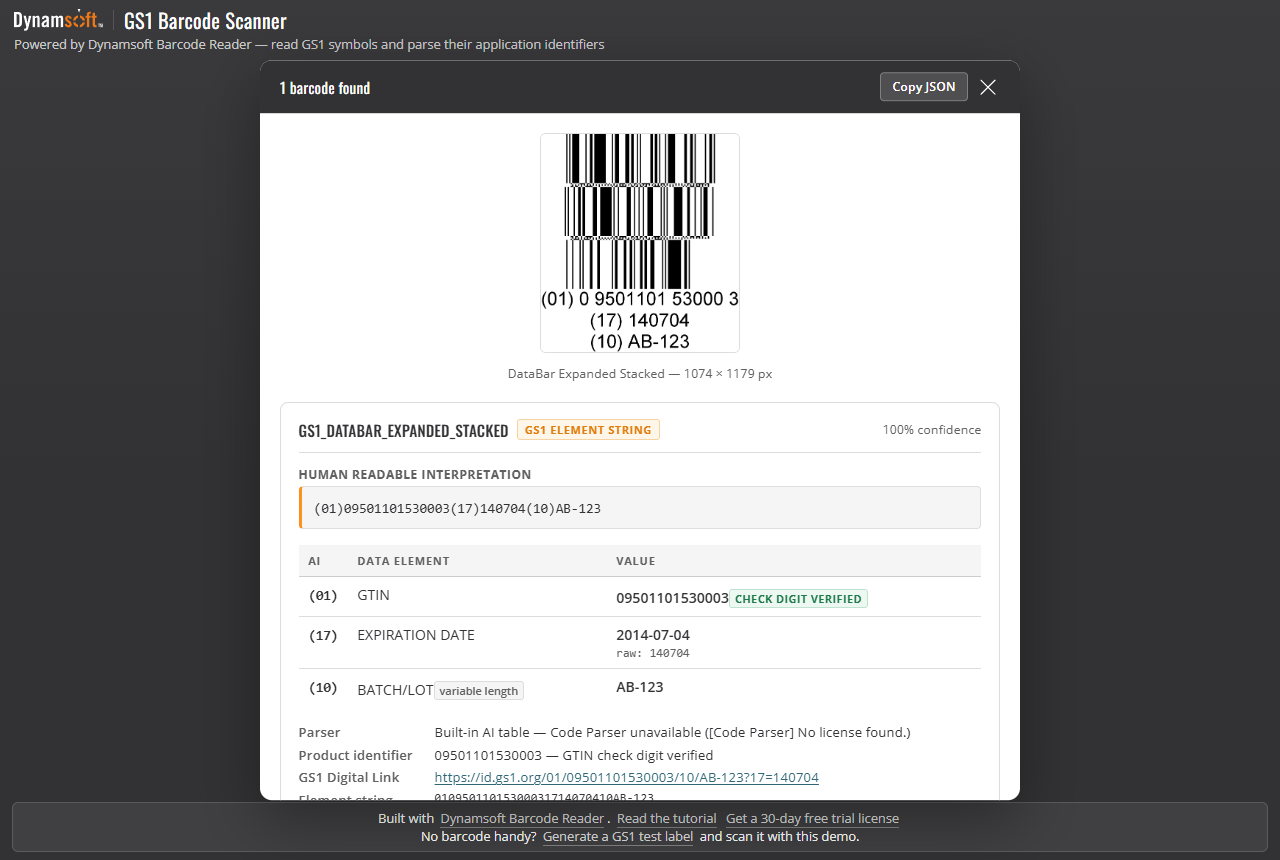Click batch/lot value AB-123
Screen dimensions: 1280x860
tap(640, 687)
